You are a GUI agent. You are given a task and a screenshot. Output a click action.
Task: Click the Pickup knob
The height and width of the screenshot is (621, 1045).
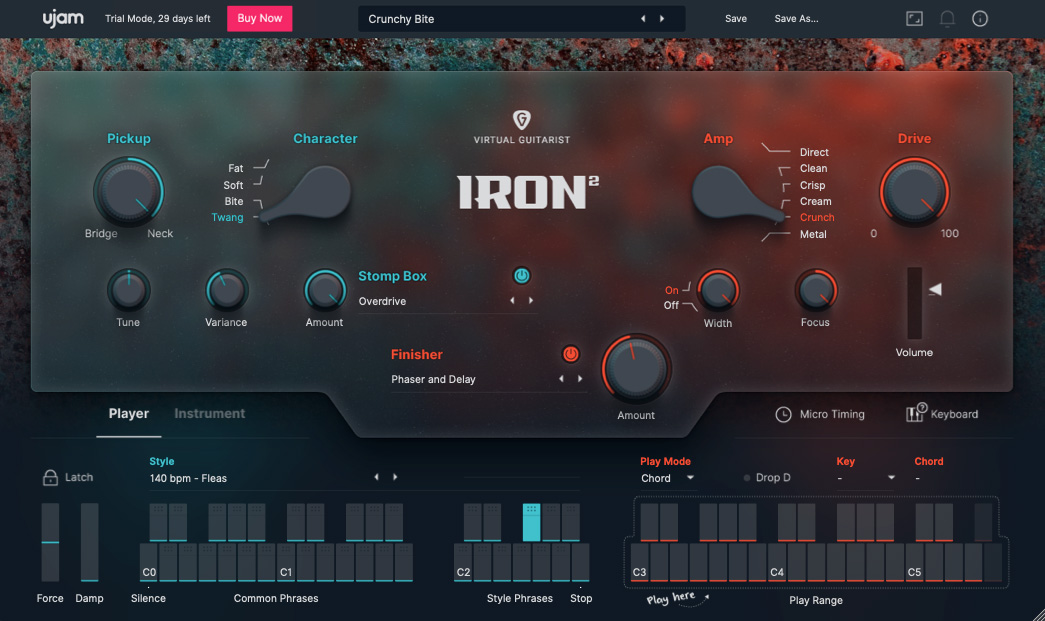[x=129, y=192]
